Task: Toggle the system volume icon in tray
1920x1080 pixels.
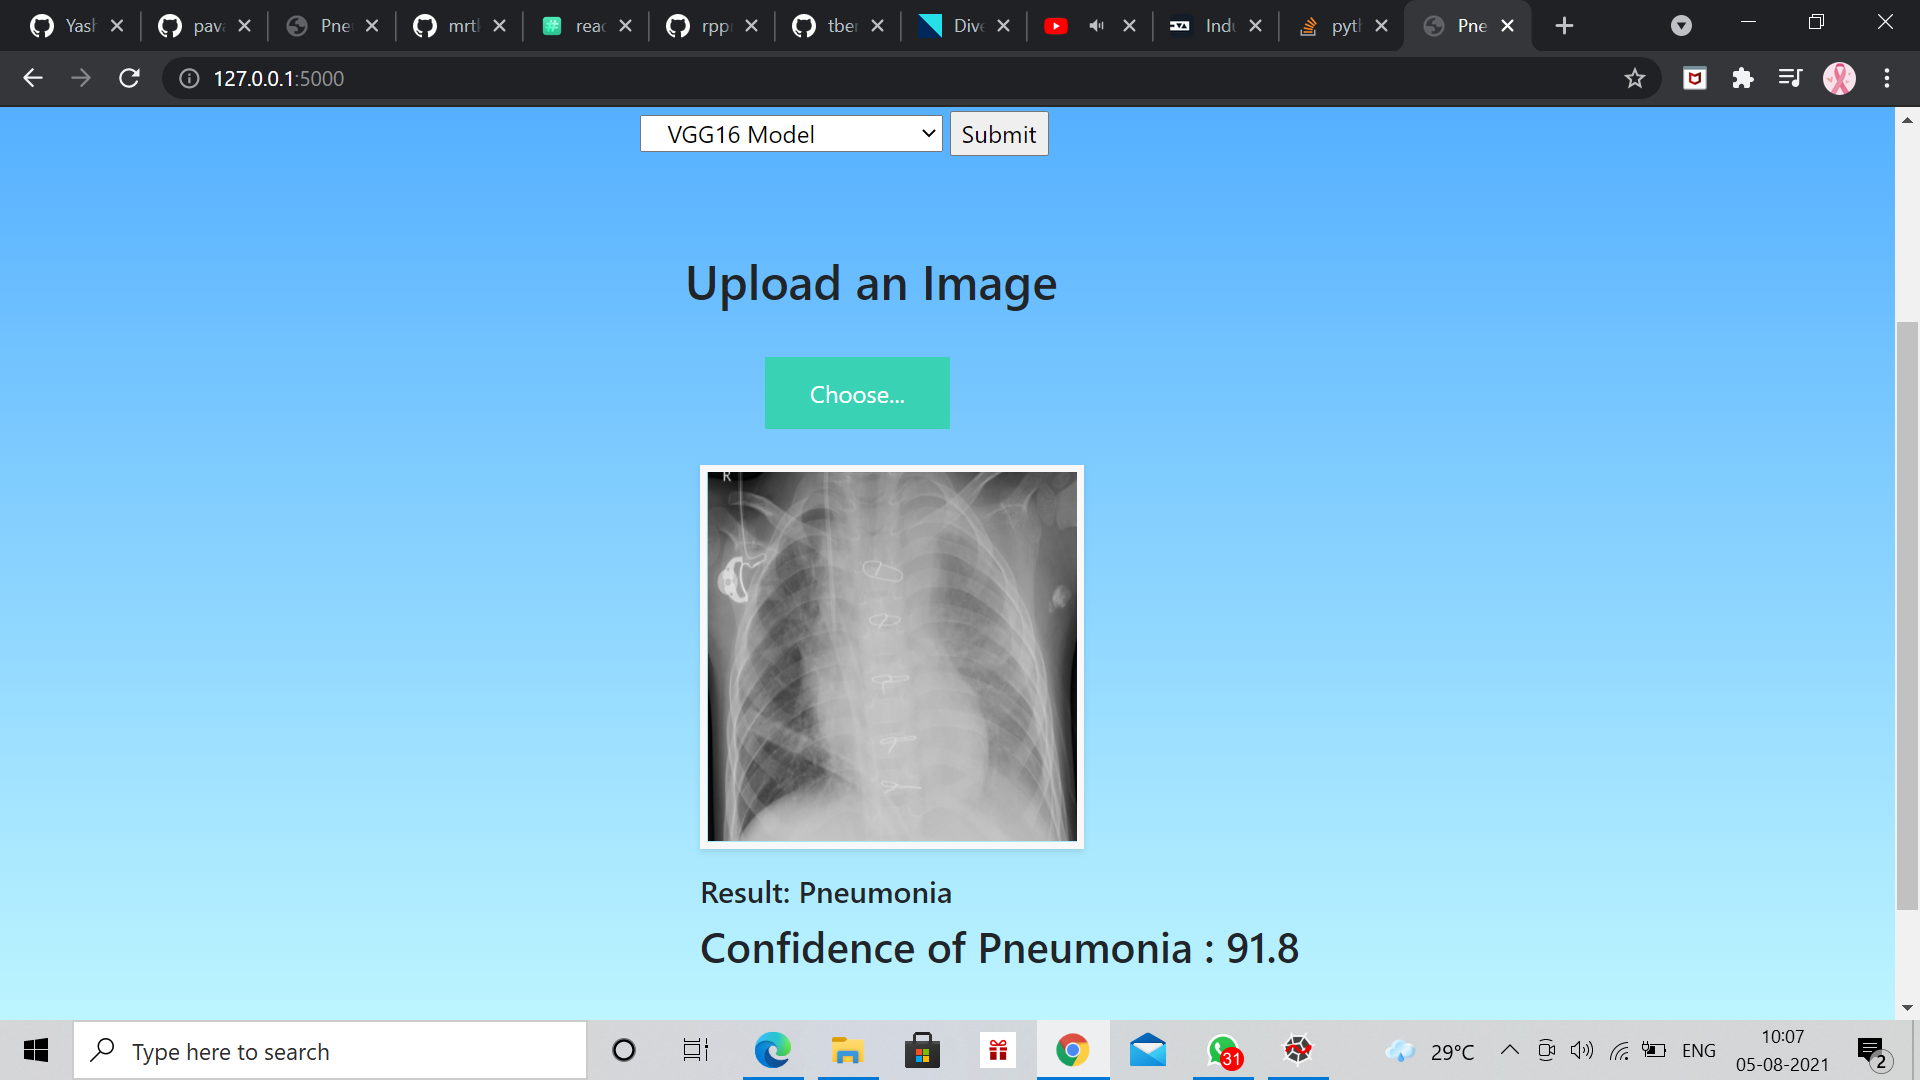Action: [1581, 1051]
